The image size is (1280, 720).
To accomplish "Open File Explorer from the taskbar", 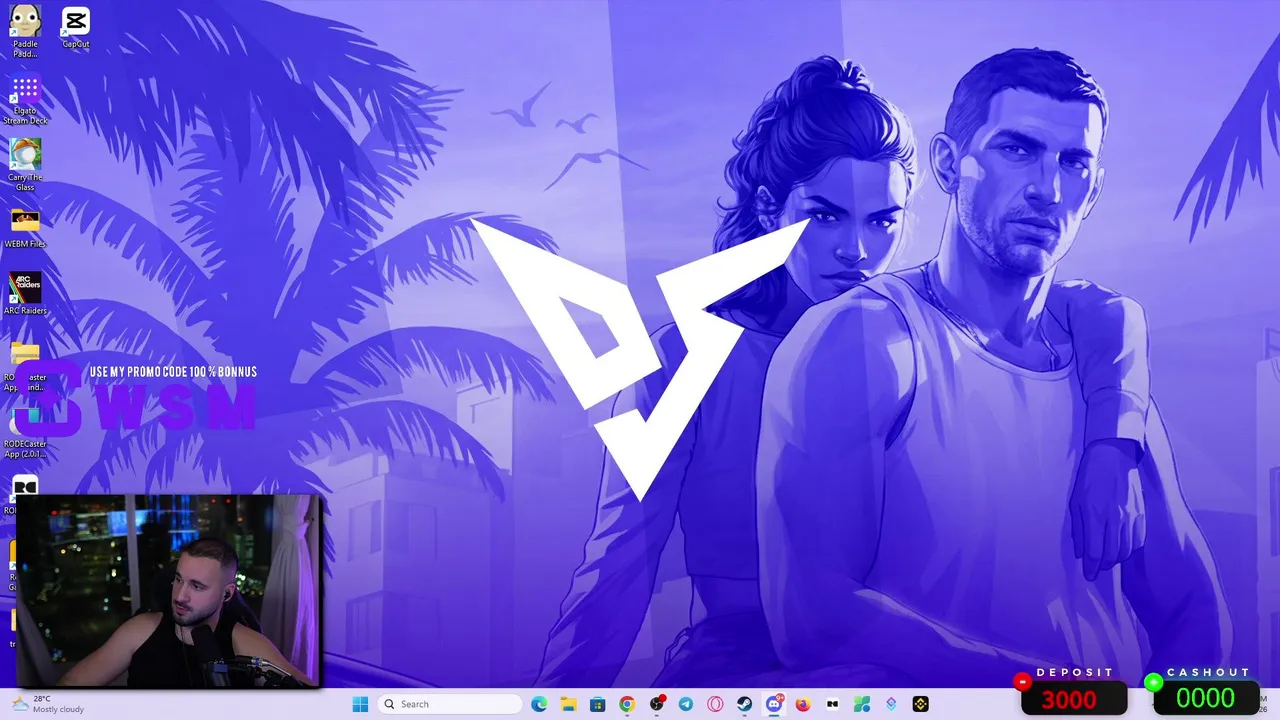I will (x=568, y=704).
